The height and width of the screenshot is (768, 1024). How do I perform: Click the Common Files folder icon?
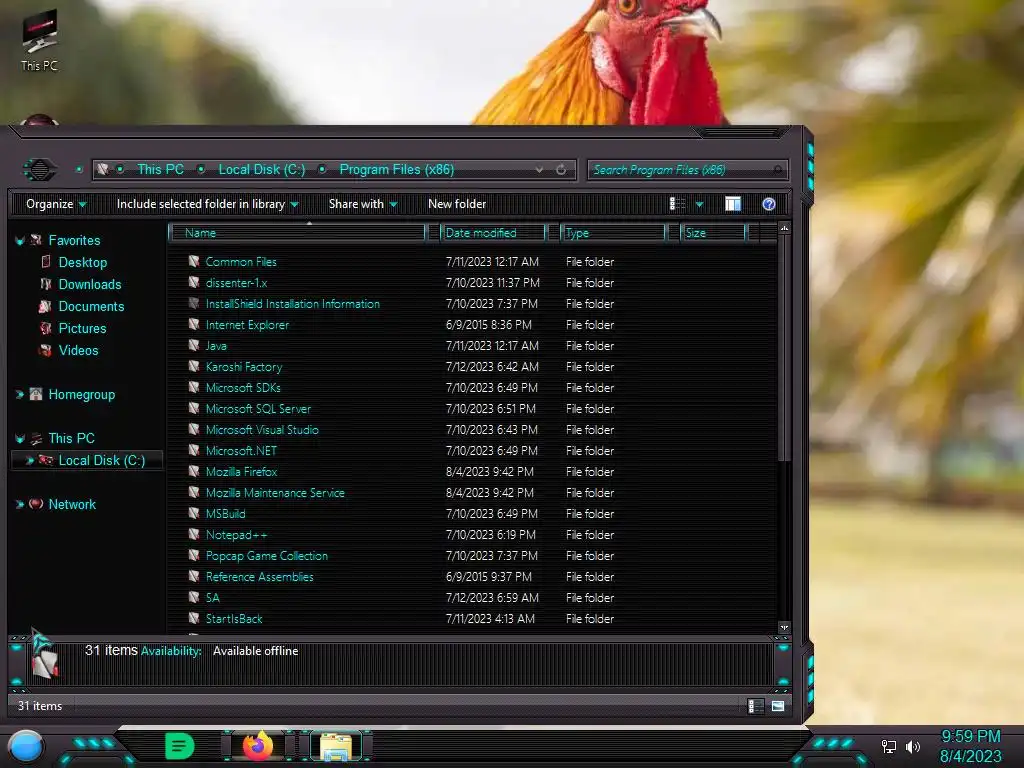194,261
